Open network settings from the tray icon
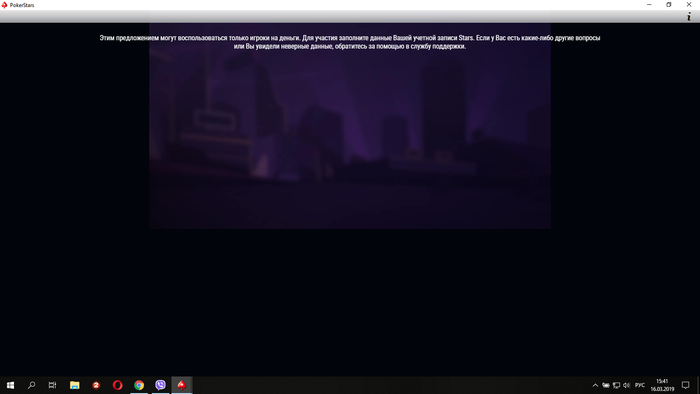Screen dimensions: 700x394 pyautogui.click(x=617, y=385)
